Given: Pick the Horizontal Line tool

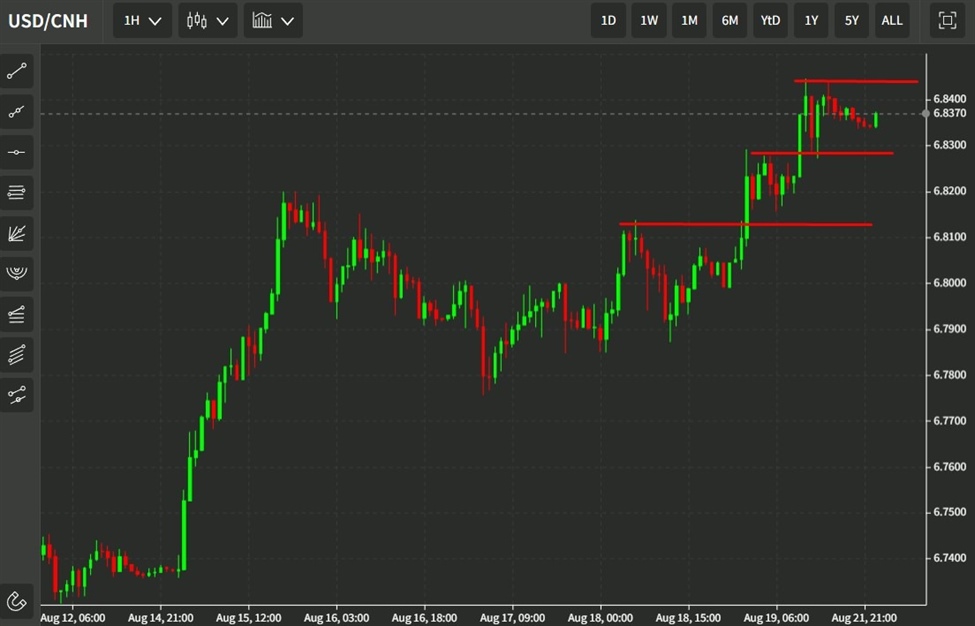Looking at the screenshot, I should (x=17, y=151).
